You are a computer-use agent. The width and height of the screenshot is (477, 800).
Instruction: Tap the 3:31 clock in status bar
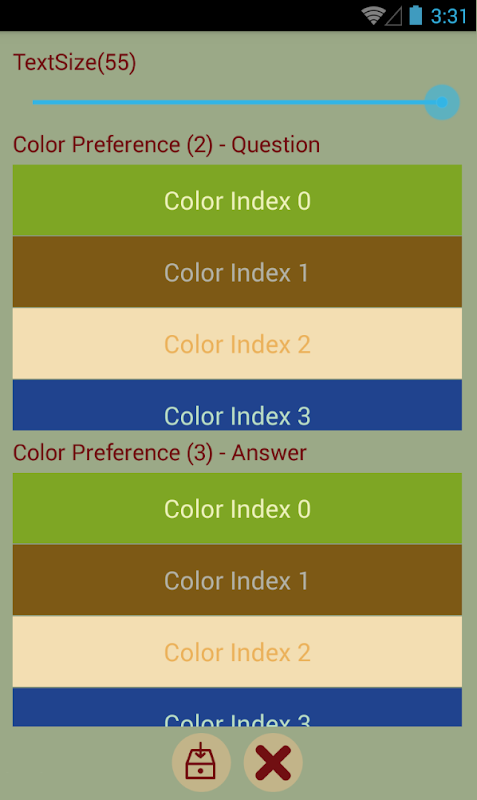(448, 16)
